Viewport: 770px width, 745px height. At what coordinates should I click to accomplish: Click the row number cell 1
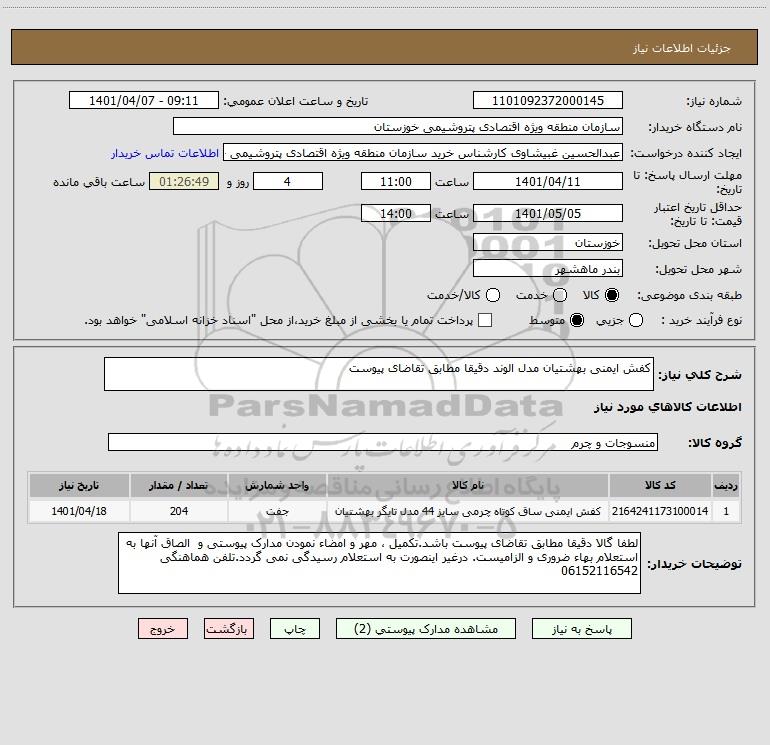(726, 511)
